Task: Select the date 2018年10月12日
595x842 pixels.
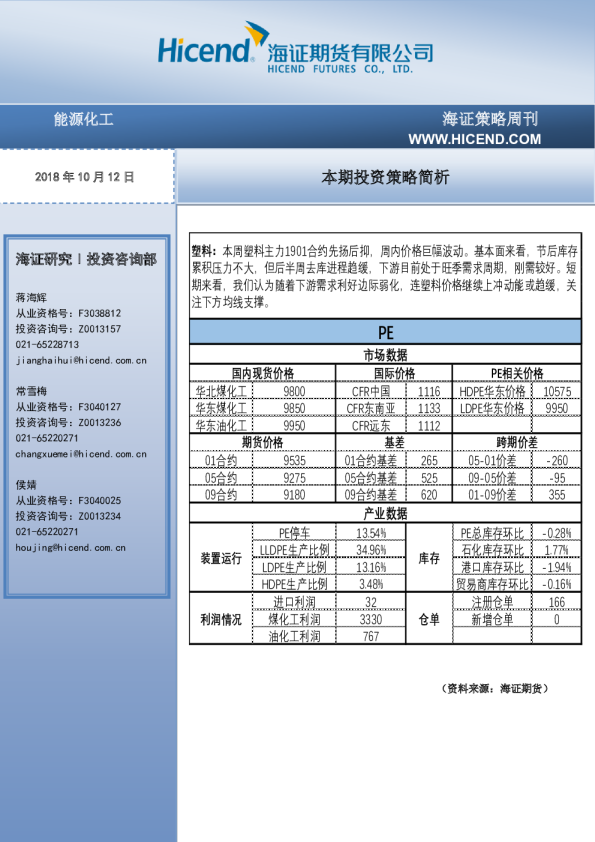Action: pyautogui.click(x=84, y=177)
